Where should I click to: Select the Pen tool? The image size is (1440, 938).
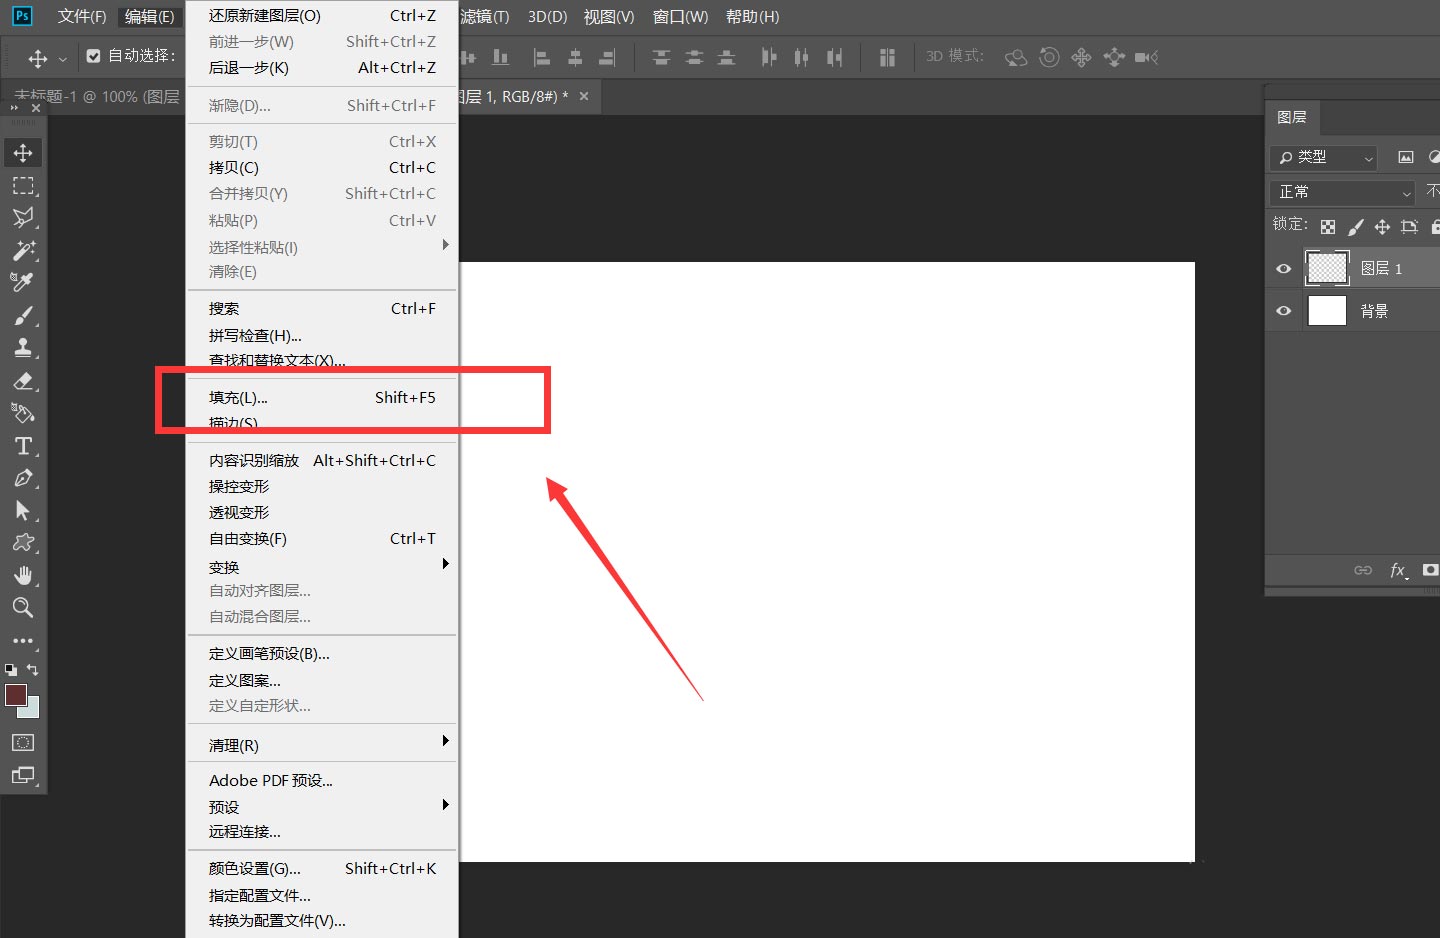[23, 478]
